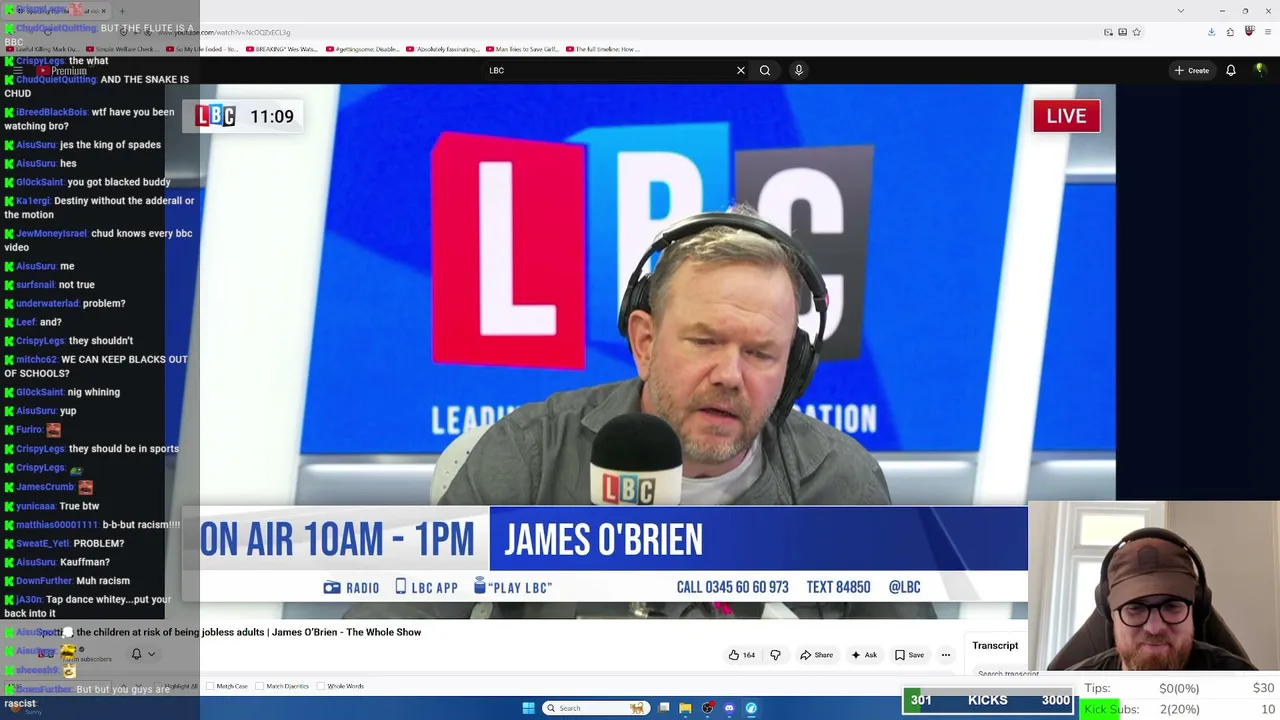The width and height of the screenshot is (1280, 720).
Task: Like the video with thumbs up
Action: click(x=741, y=655)
